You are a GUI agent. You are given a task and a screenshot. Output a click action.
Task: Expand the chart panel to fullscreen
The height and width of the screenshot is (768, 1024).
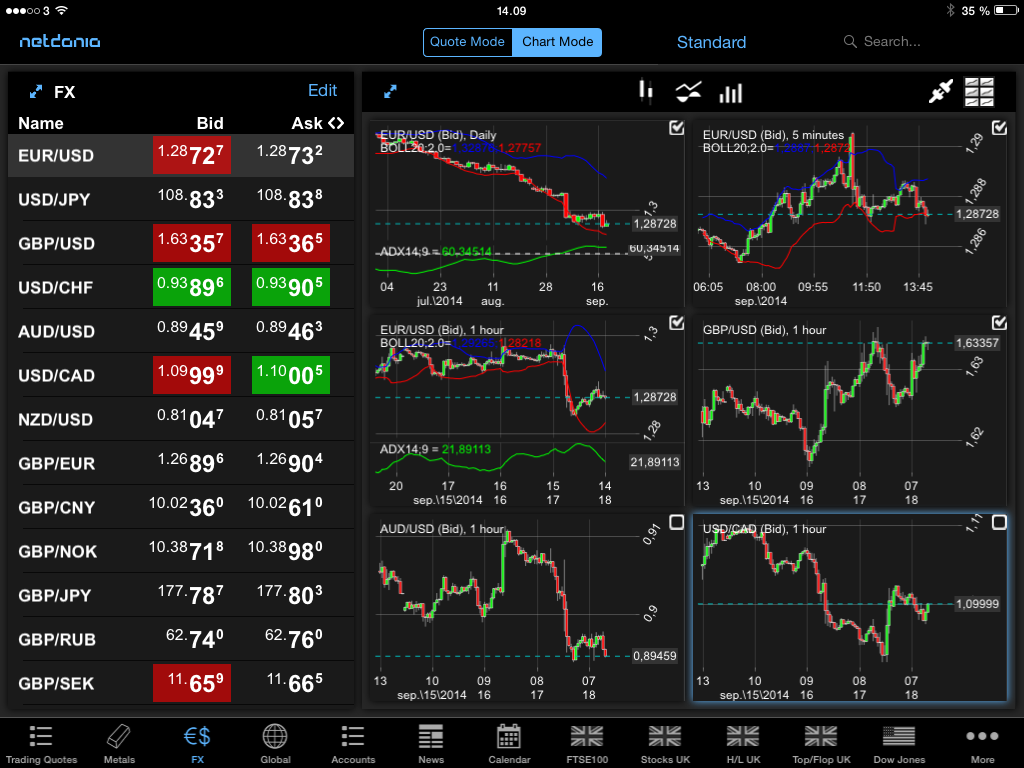coord(390,92)
